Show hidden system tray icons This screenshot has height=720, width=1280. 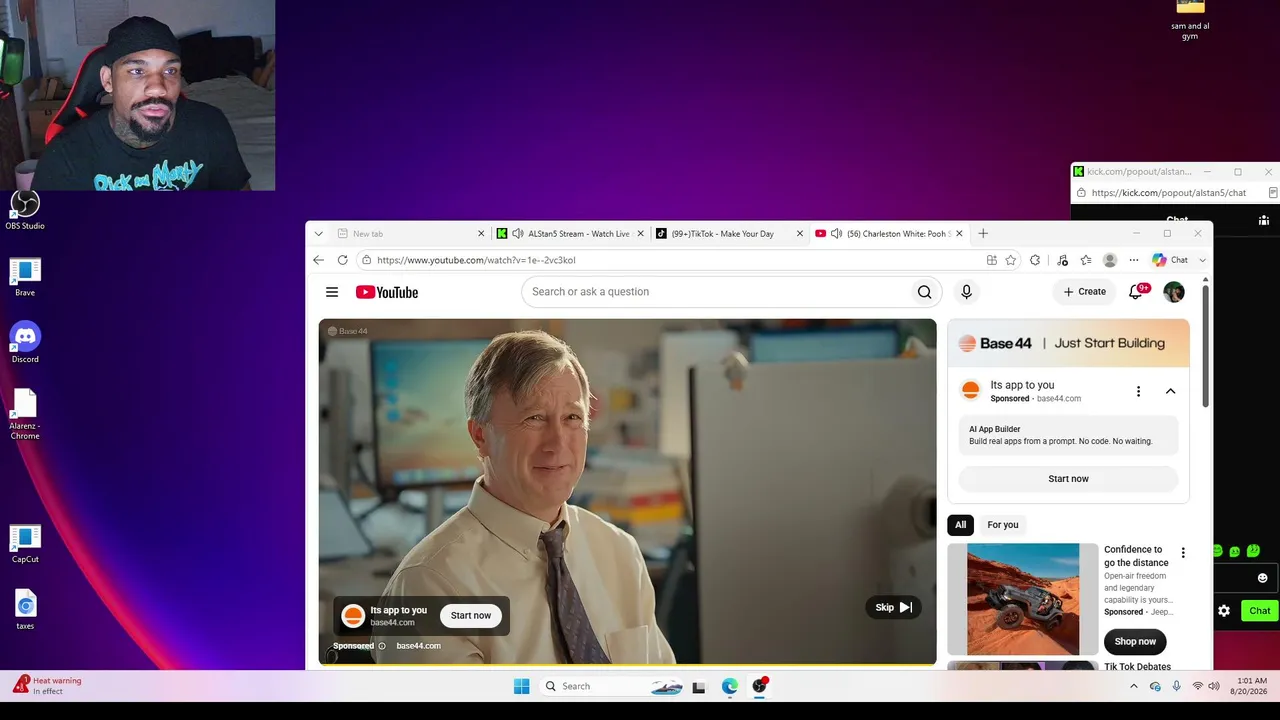[x=1133, y=686]
